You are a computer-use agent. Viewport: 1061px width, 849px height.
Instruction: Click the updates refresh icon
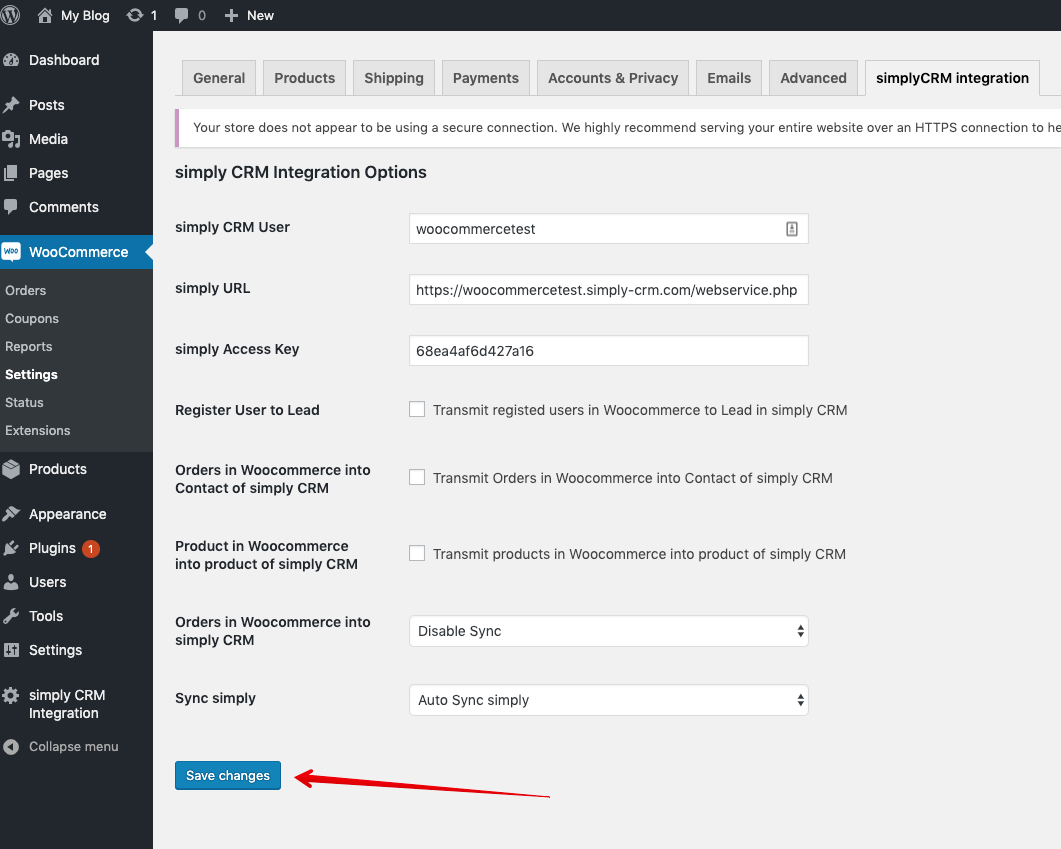coord(135,15)
